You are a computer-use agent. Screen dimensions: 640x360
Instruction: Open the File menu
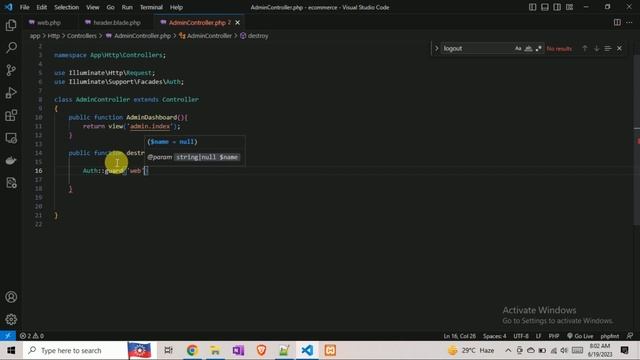tap(24, 7)
